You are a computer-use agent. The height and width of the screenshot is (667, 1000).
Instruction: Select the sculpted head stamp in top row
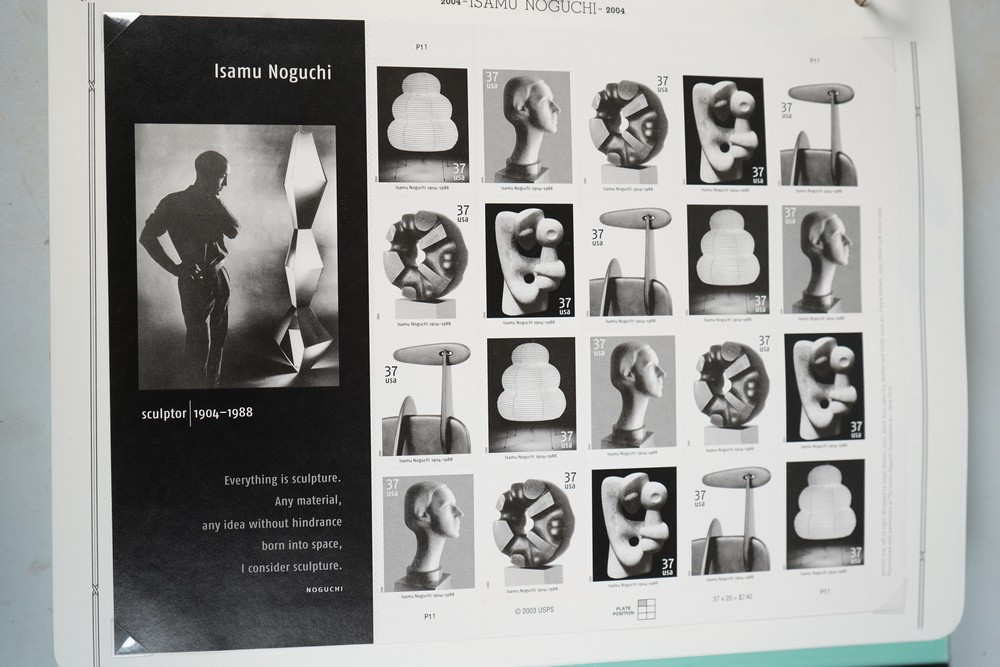point(527,126)
